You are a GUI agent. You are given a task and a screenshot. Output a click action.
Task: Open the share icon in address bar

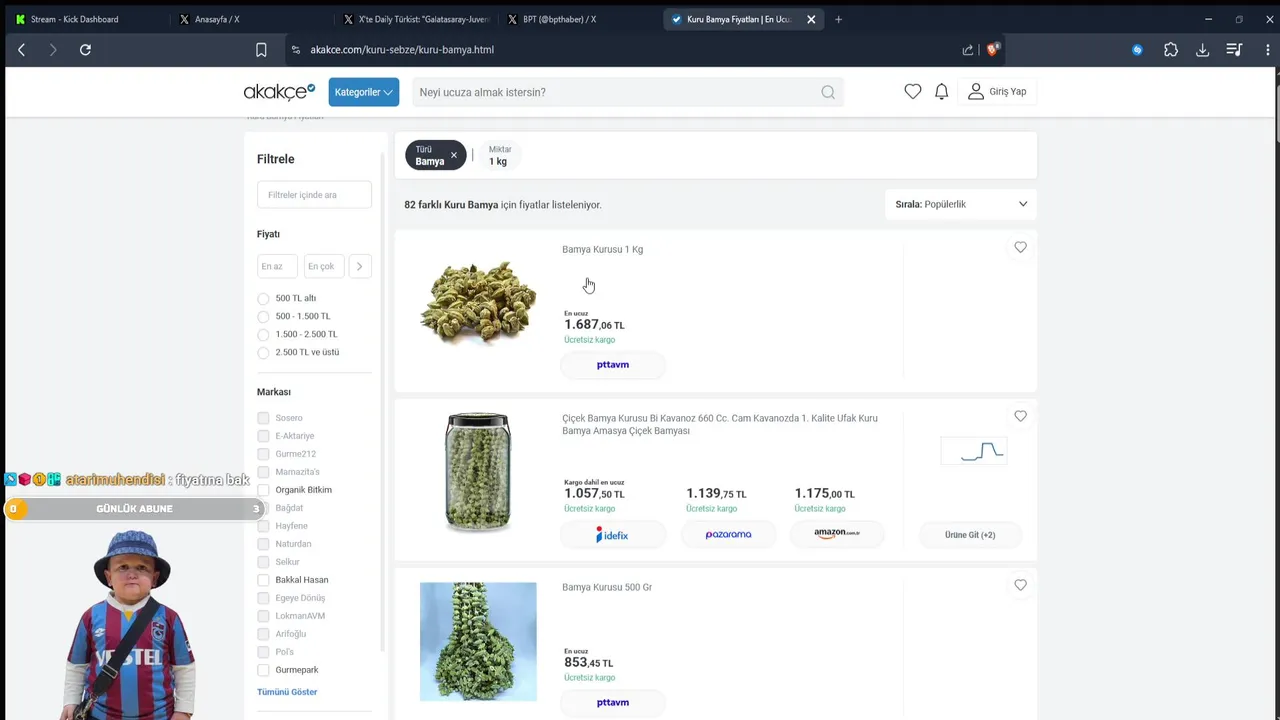click(x=967, y=50)
